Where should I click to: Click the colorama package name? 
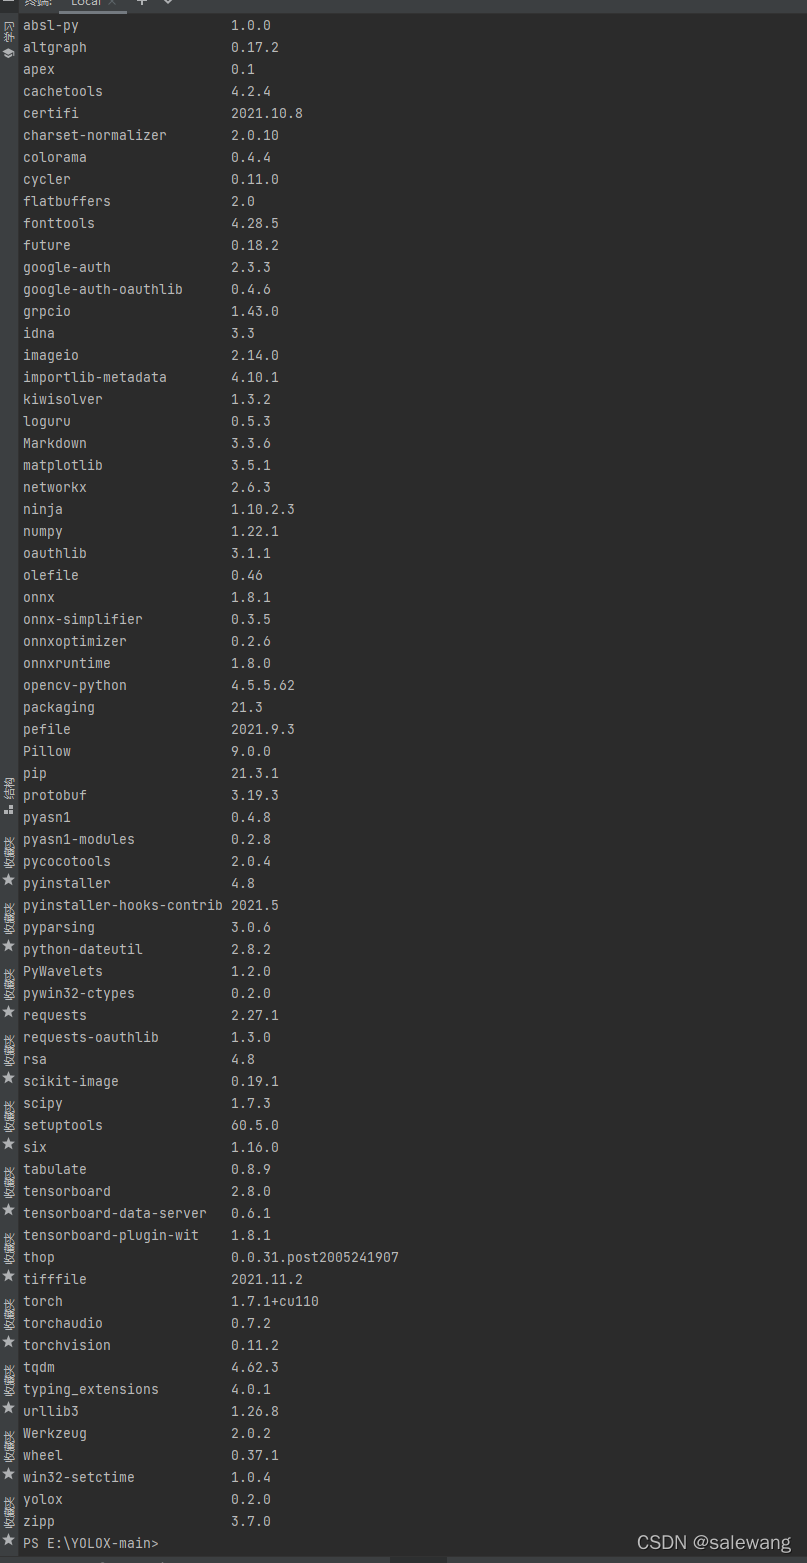click(55, 157)
